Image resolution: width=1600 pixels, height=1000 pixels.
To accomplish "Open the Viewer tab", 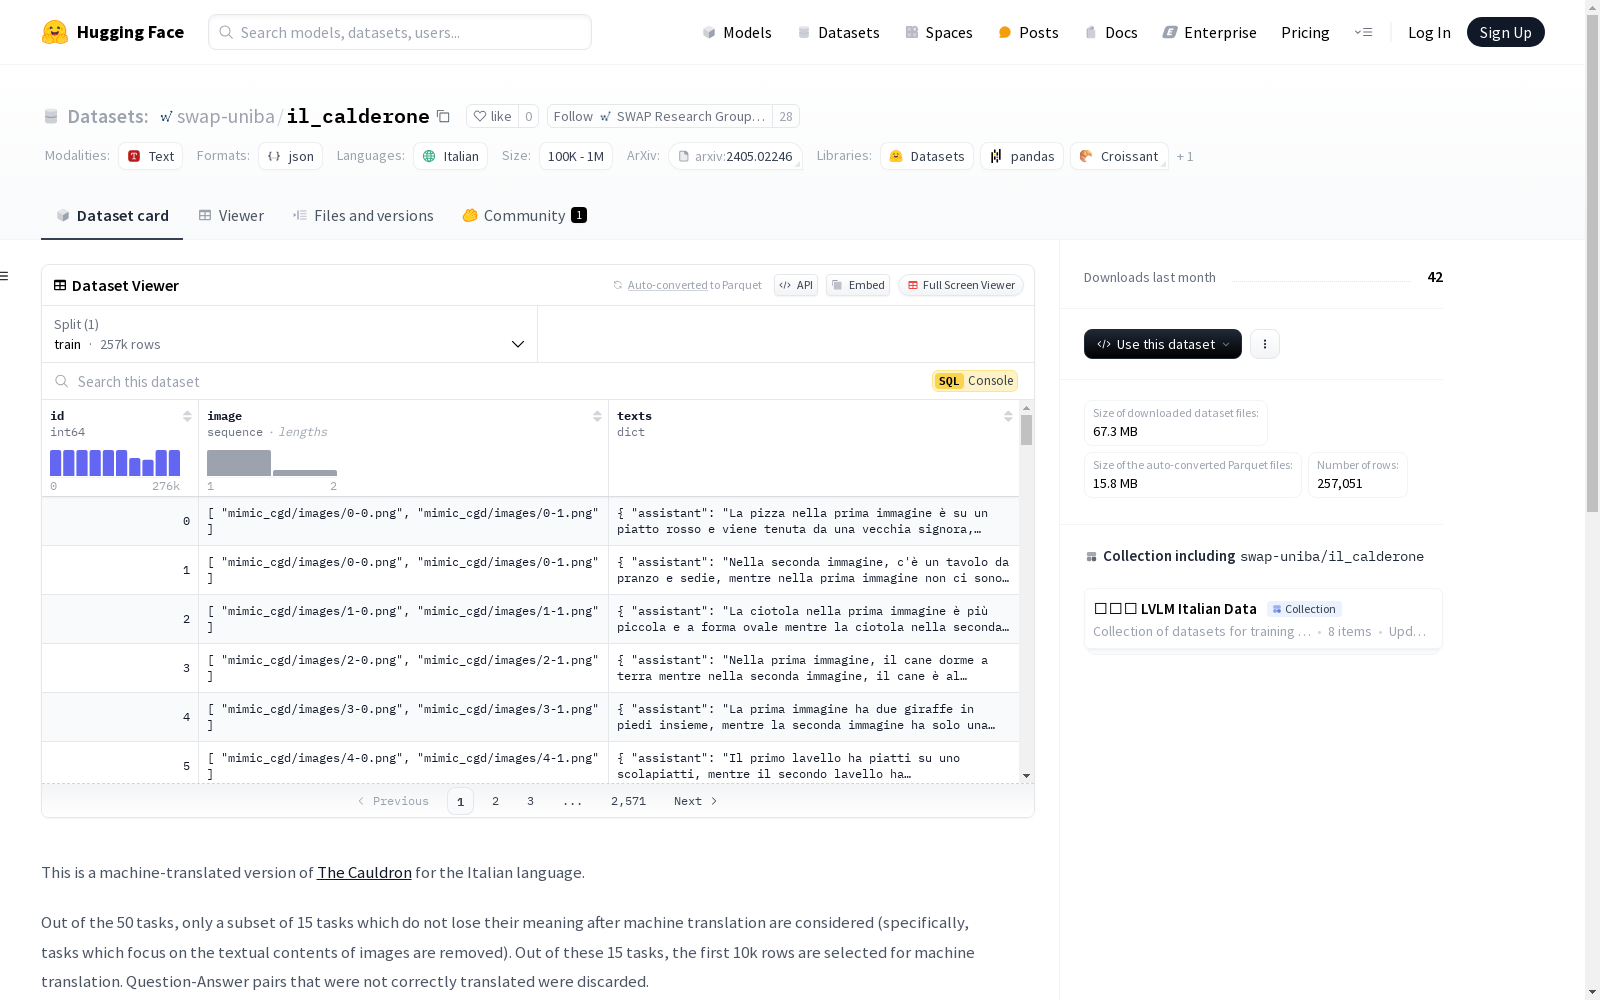I will pyautogui.click(x=231, y=216).
